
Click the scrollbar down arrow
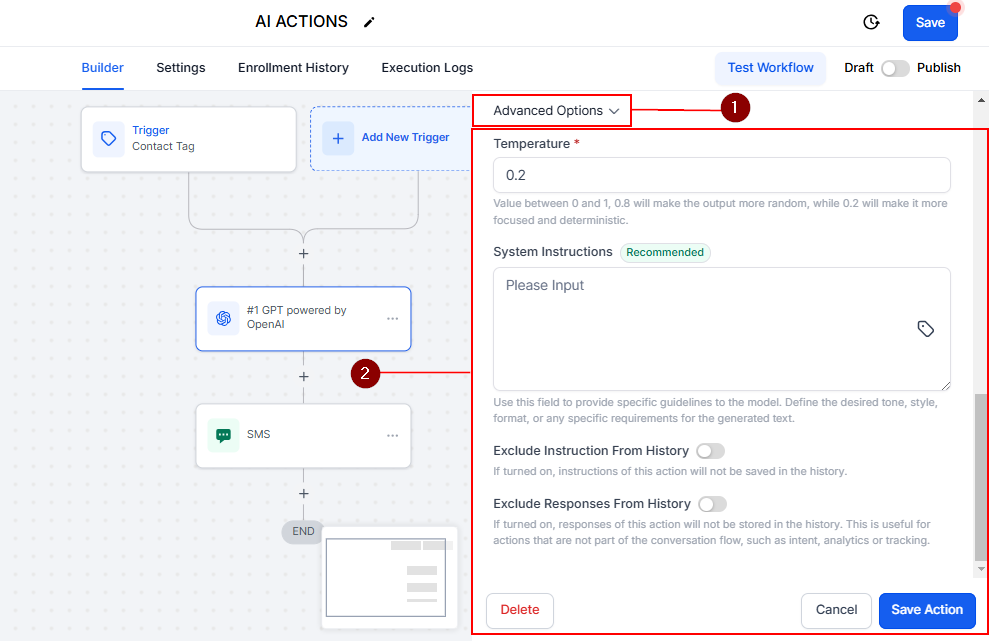click(981, 569)
